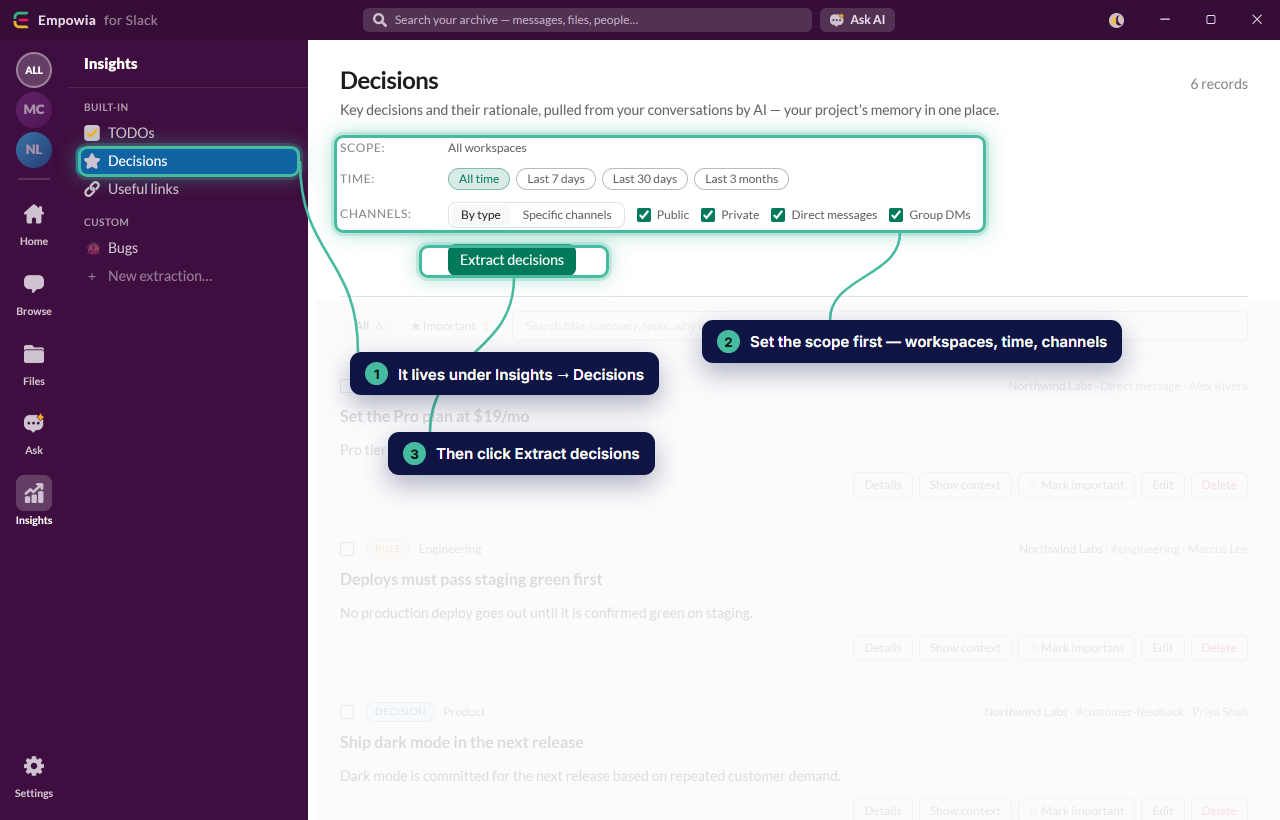Click the Engineering topic label
Viewport: 1280px width, 820px height.
pyautogui.click(x=450, y=549)
